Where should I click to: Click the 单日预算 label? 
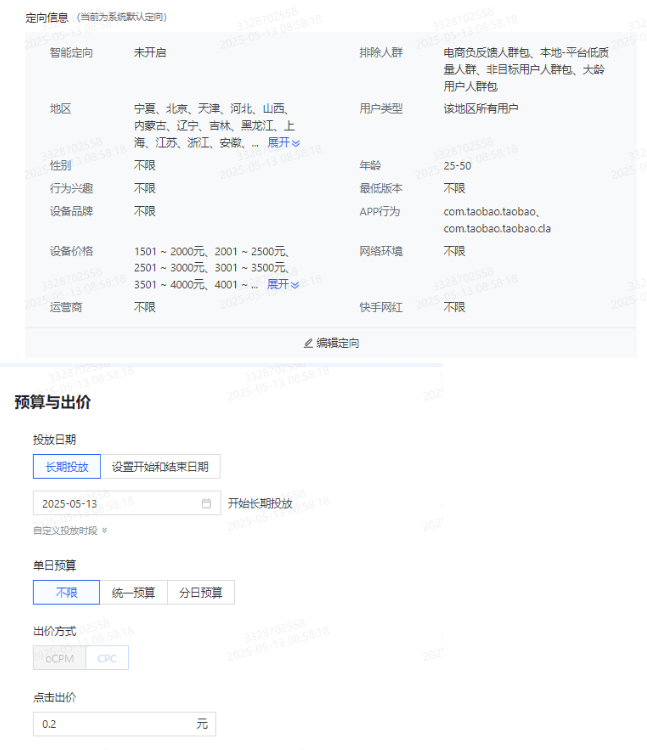point(55,566)
